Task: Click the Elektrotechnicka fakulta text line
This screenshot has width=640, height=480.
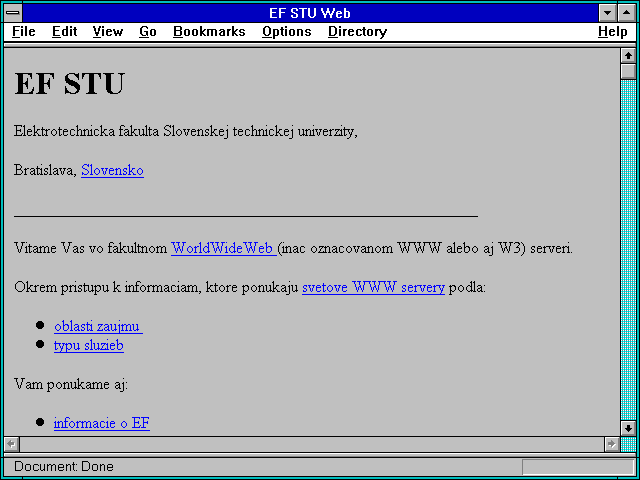Action: pos(186,132)
